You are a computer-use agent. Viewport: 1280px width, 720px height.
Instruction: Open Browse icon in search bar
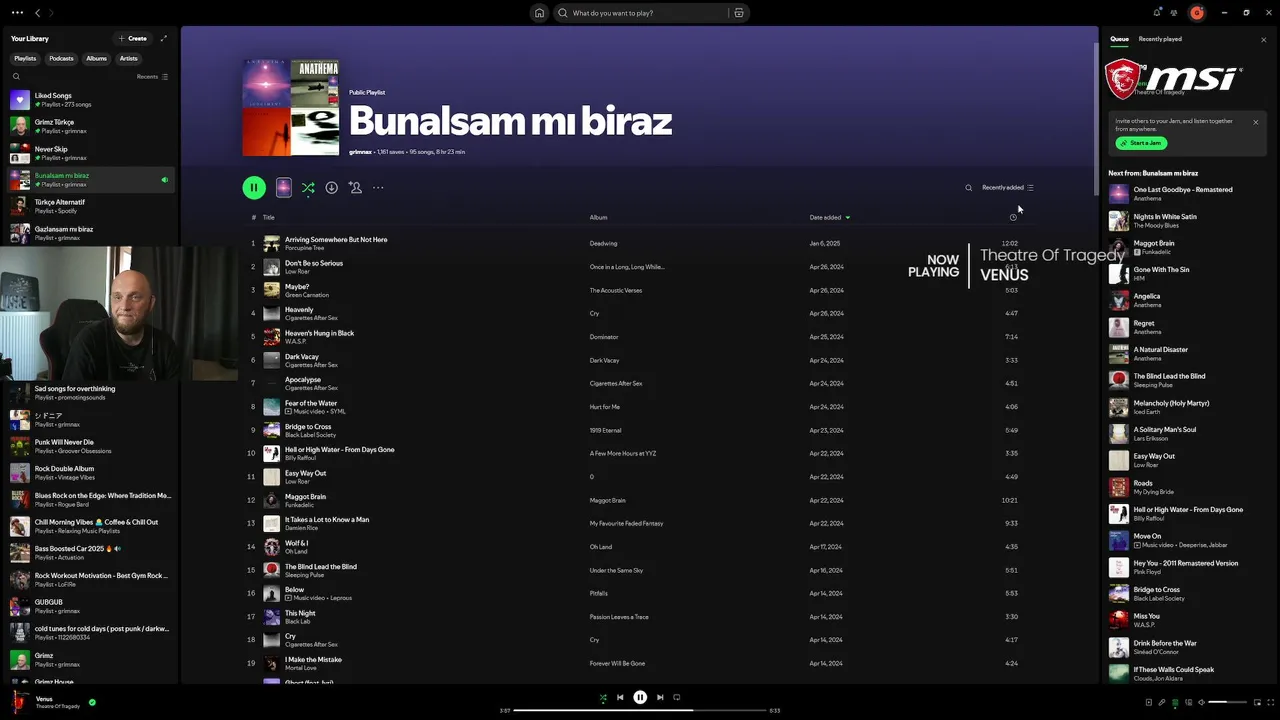739,13
